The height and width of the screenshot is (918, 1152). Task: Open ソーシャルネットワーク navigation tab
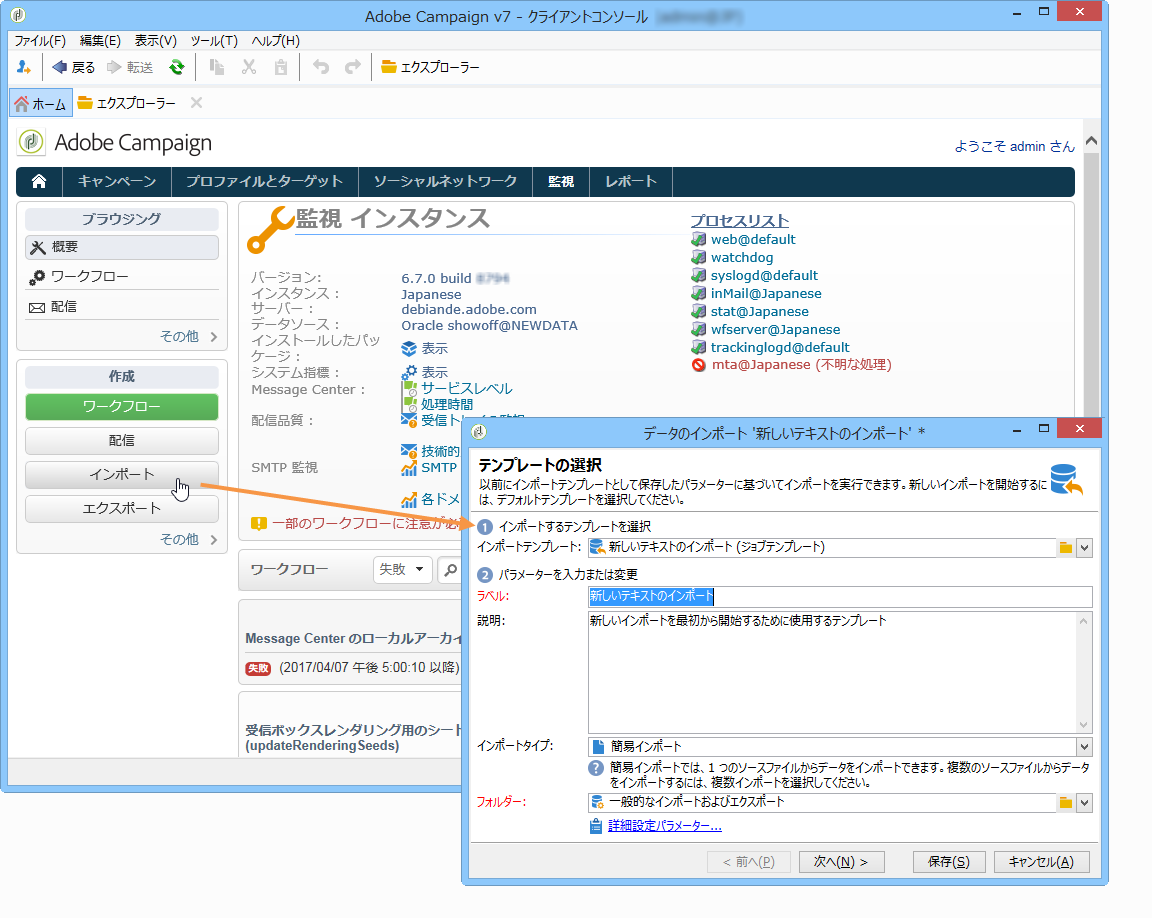tap(445, 181)
